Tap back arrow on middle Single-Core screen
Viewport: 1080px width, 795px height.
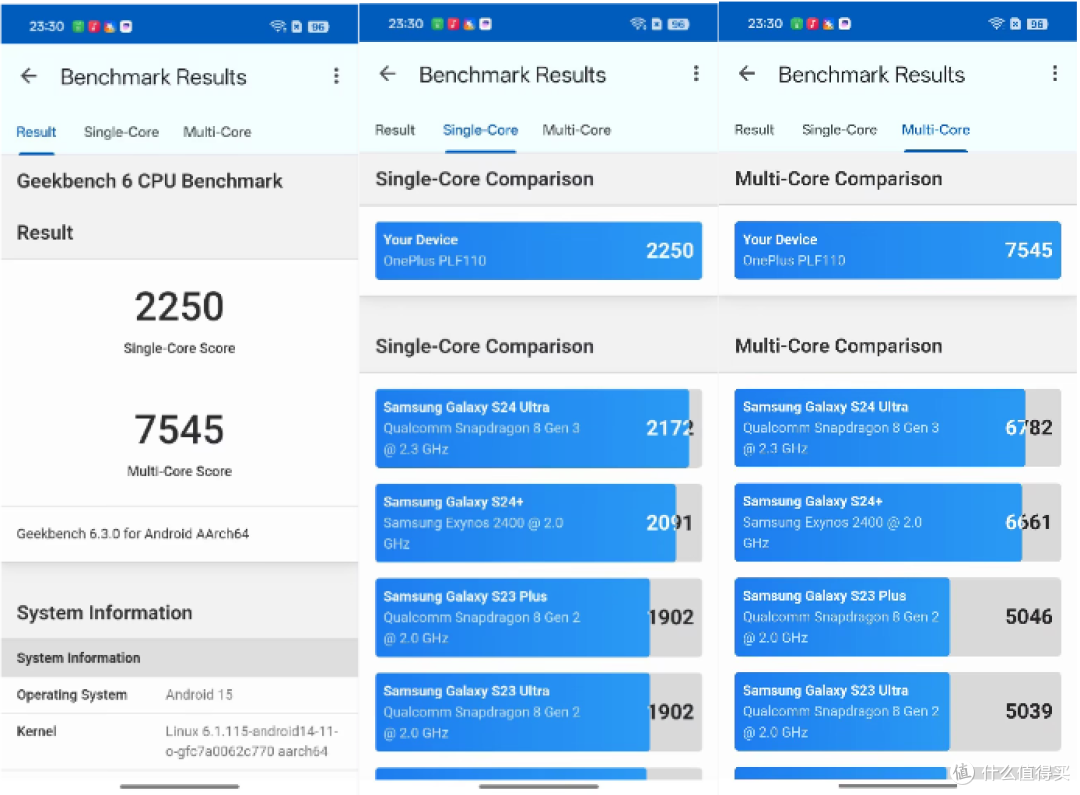[388, 74]
